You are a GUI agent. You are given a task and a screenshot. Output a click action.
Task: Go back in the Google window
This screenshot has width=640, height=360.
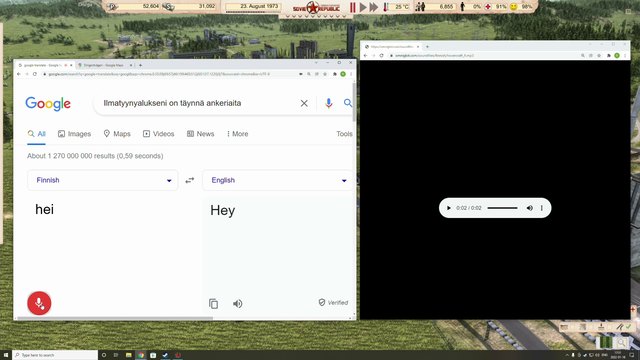point(19,74)
